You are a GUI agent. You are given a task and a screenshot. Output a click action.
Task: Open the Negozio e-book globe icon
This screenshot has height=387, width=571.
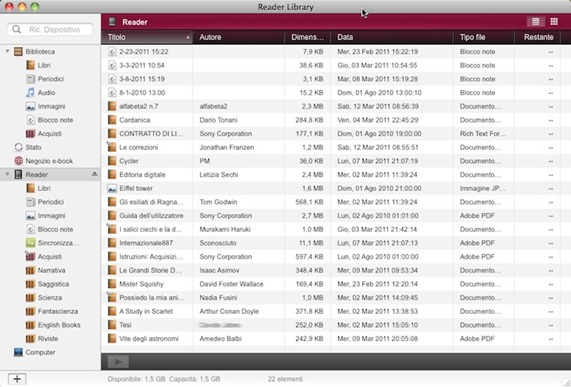(18, 161)
